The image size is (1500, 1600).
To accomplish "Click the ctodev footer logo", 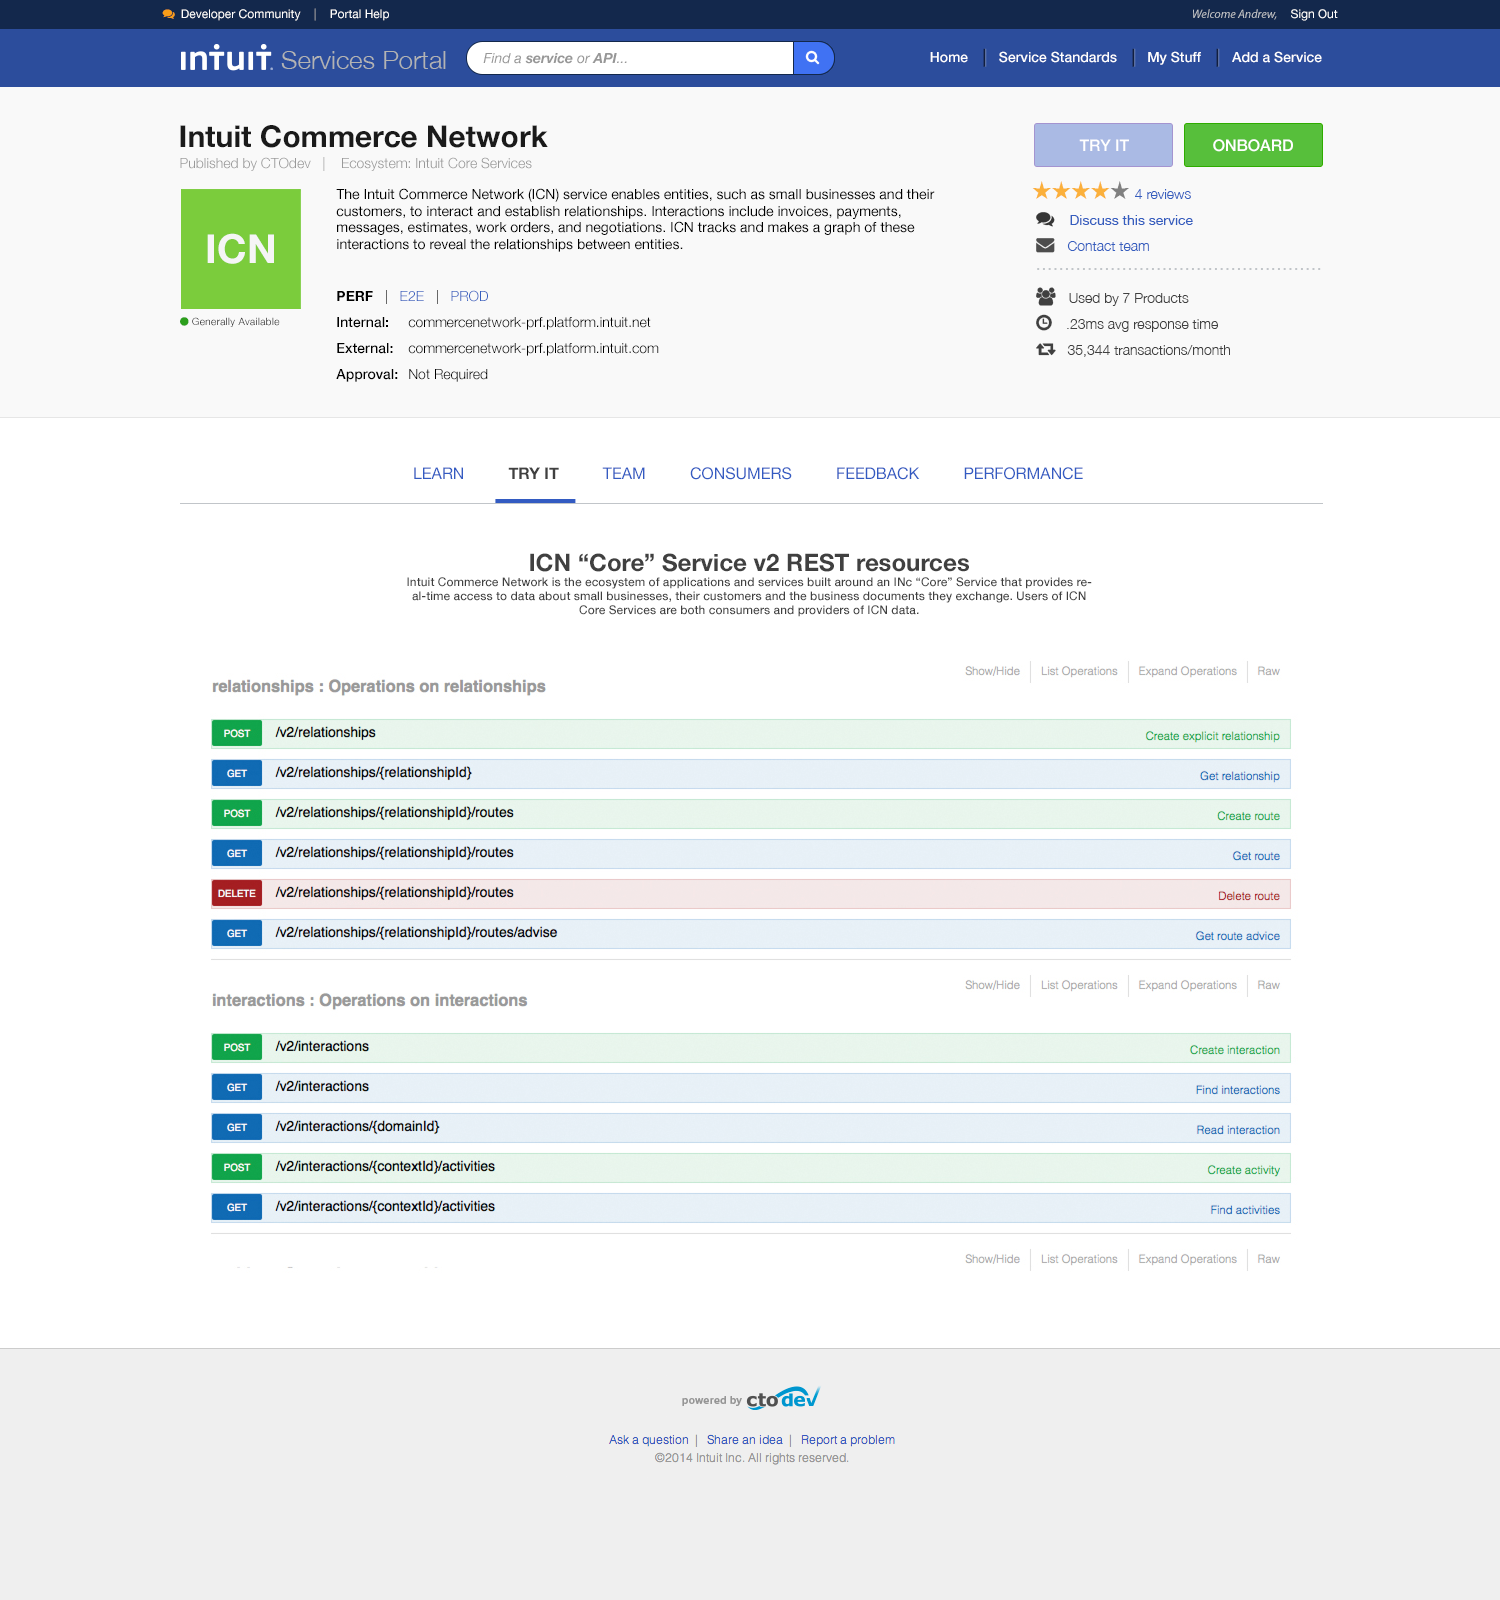I will tap(783, 1398).
